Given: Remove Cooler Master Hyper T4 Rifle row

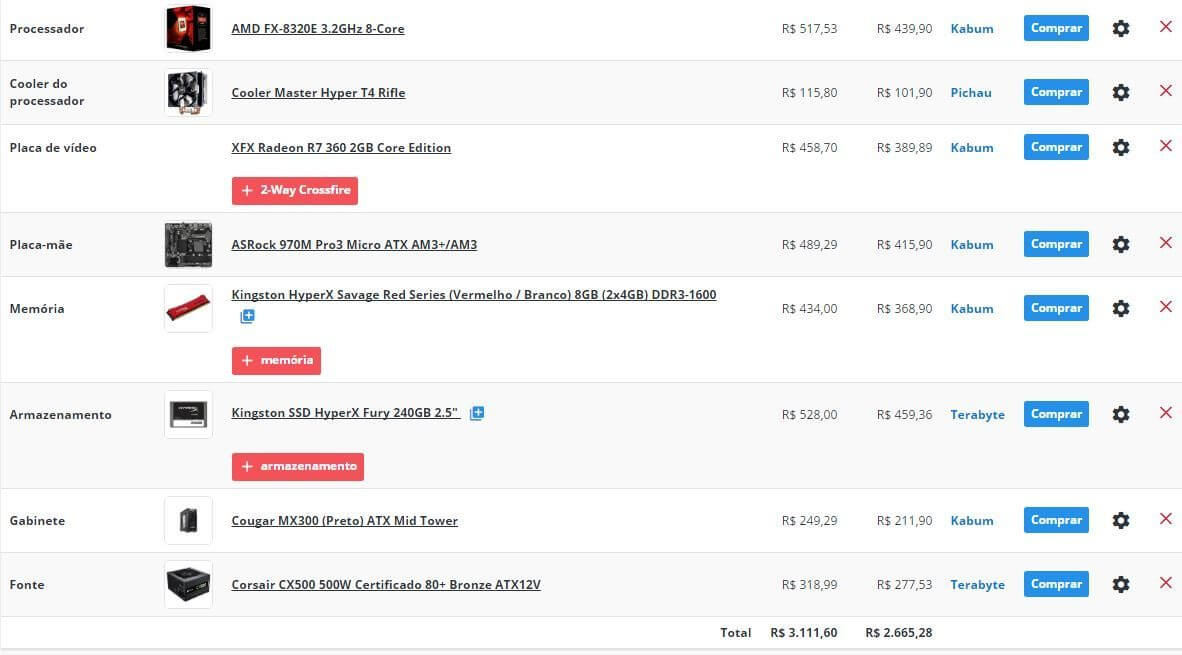Looking at the screenshot, I should point(1165,91).
